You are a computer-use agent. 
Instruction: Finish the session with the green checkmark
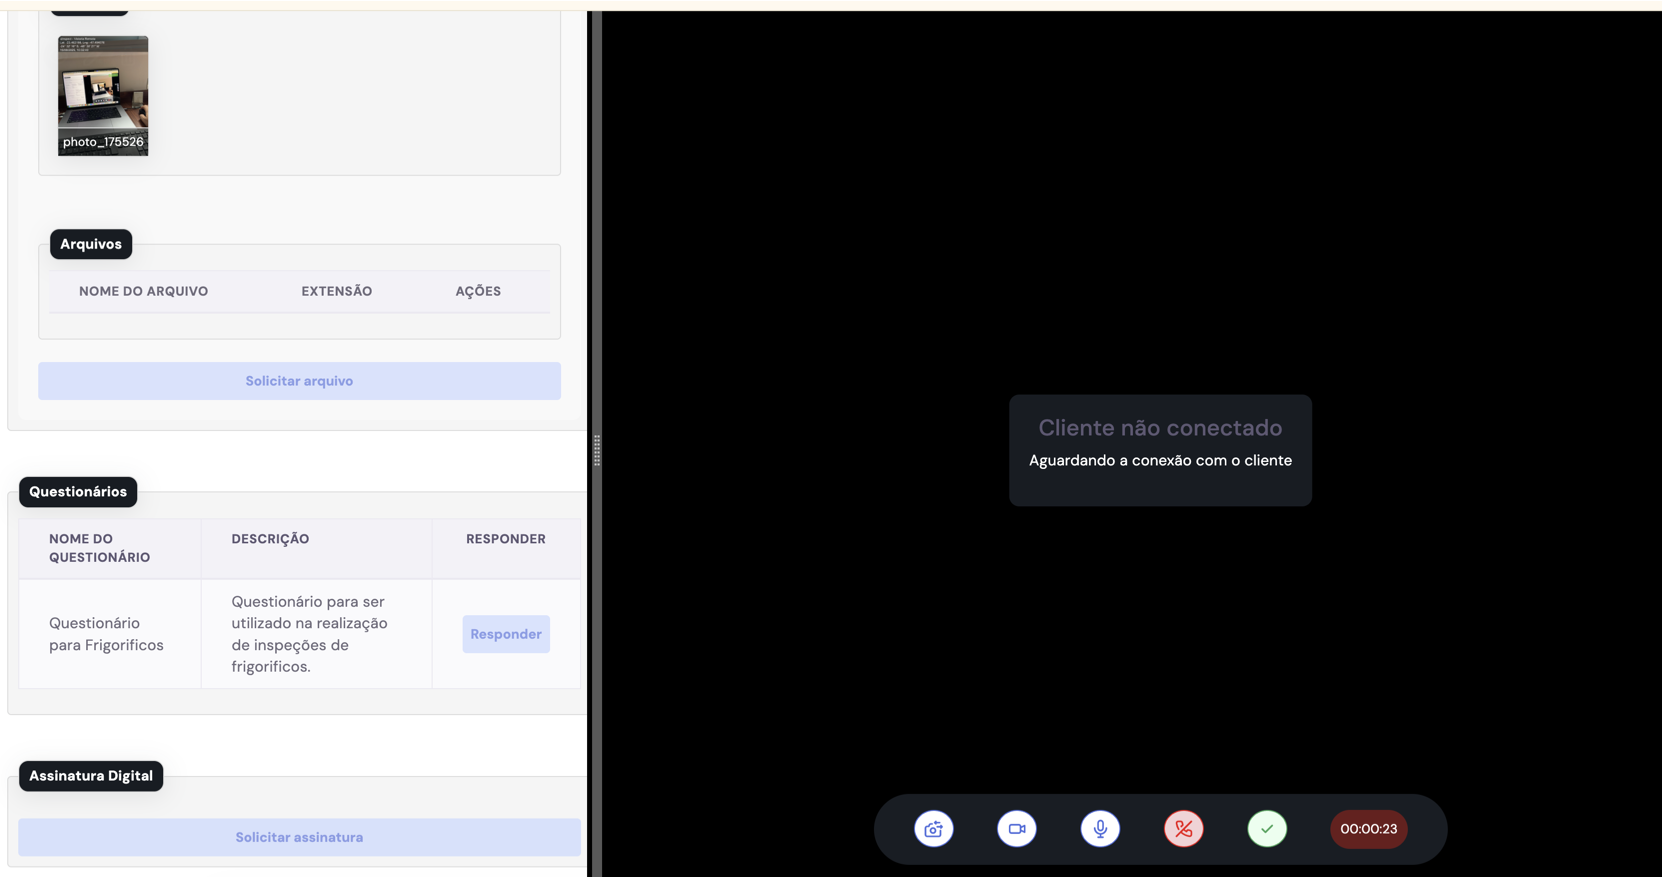(1267, 829)
